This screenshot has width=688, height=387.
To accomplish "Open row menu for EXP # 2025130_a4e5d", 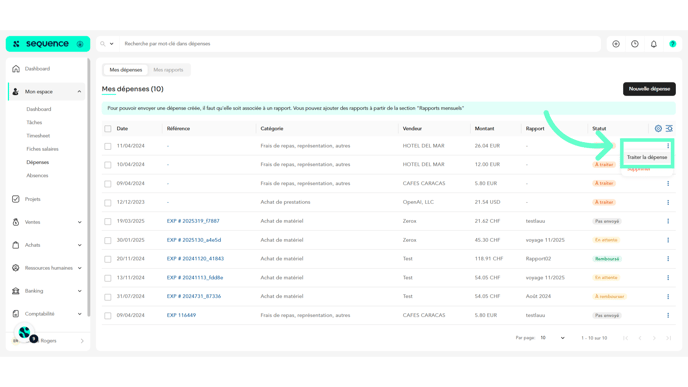I will (x=668, y=240).
